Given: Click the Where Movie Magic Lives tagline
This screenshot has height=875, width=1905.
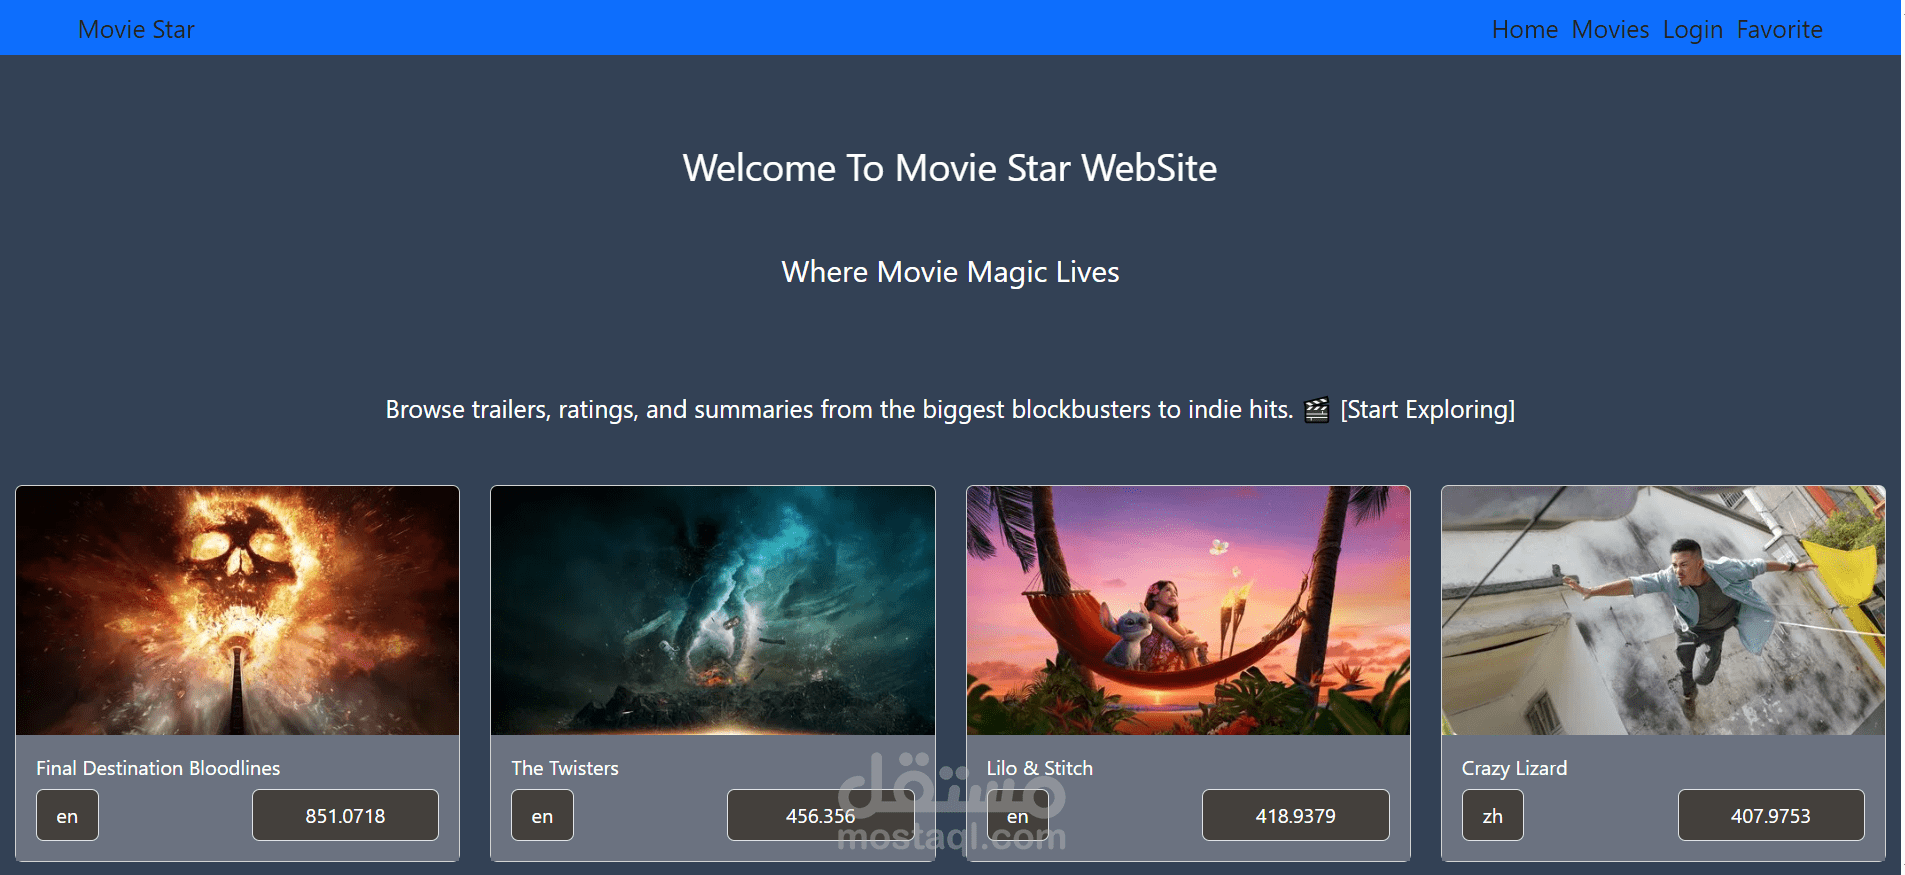Looking at the screenshot, I should point(950,272).
